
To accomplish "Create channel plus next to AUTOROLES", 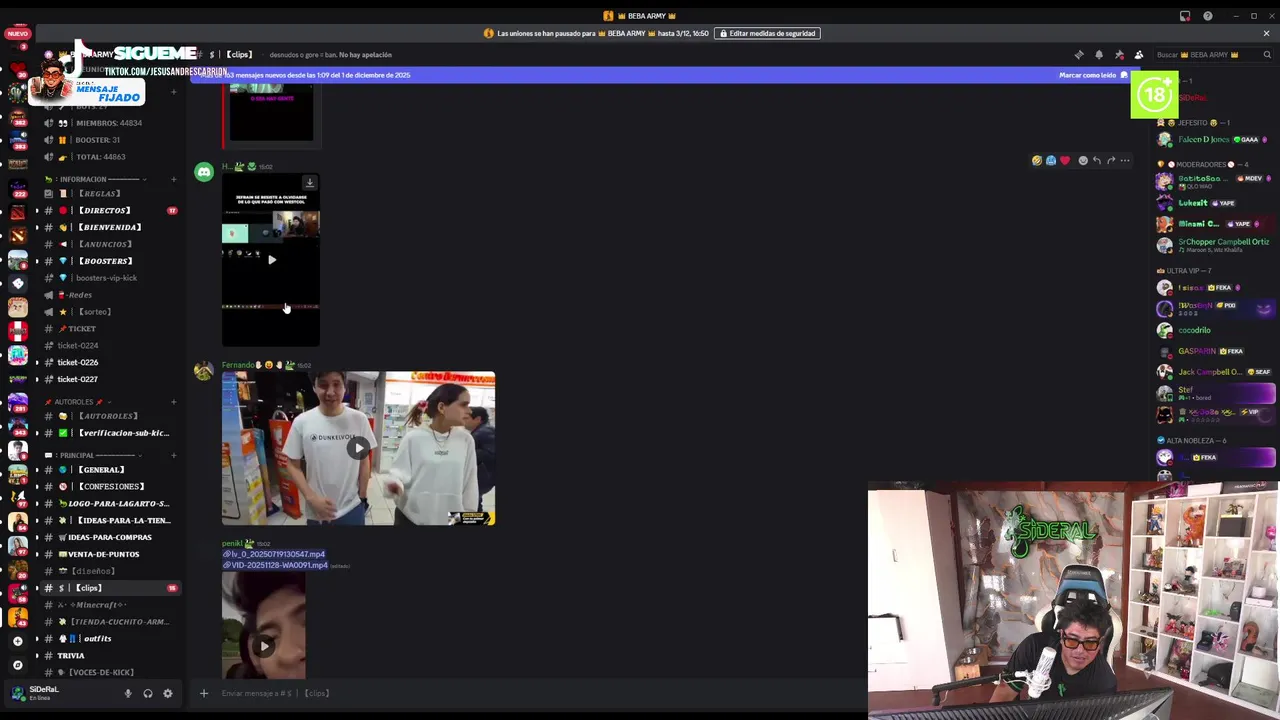I will (173, 402).
